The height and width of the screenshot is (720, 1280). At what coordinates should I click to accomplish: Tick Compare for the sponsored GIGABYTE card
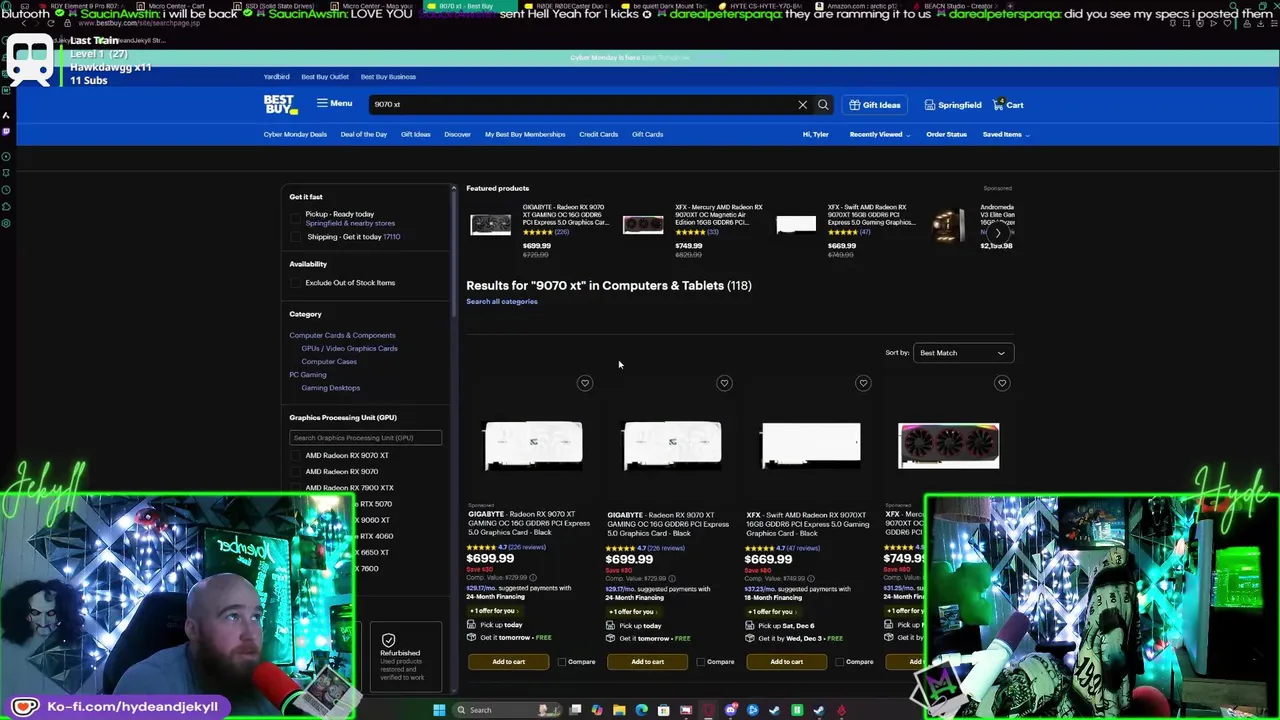point(561,662)
